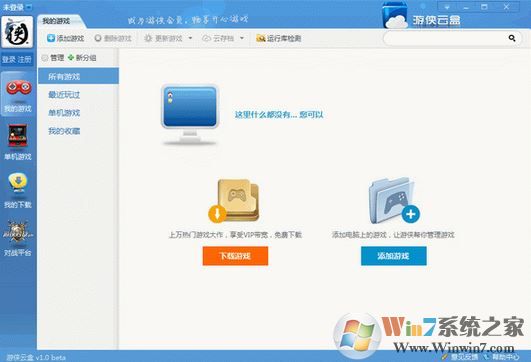This screenshot has width=531, height=362.
Task: Click the computer monitor illustration
Action: click(190, 115)
